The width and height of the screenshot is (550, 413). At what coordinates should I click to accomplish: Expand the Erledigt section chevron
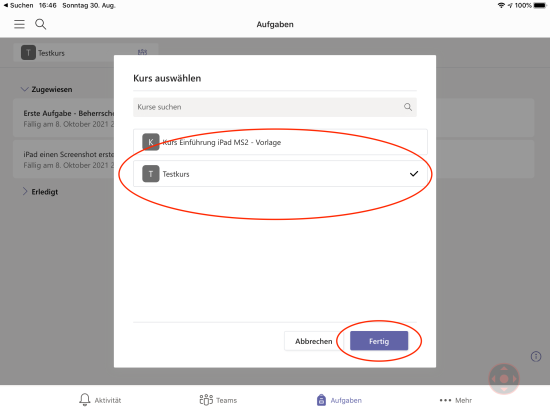(x=25, y=192)
